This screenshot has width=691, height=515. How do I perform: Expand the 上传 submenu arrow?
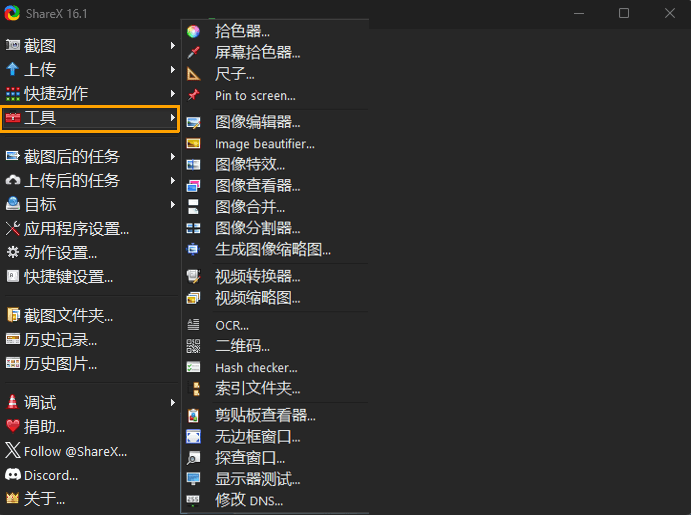tap(173, 70)
